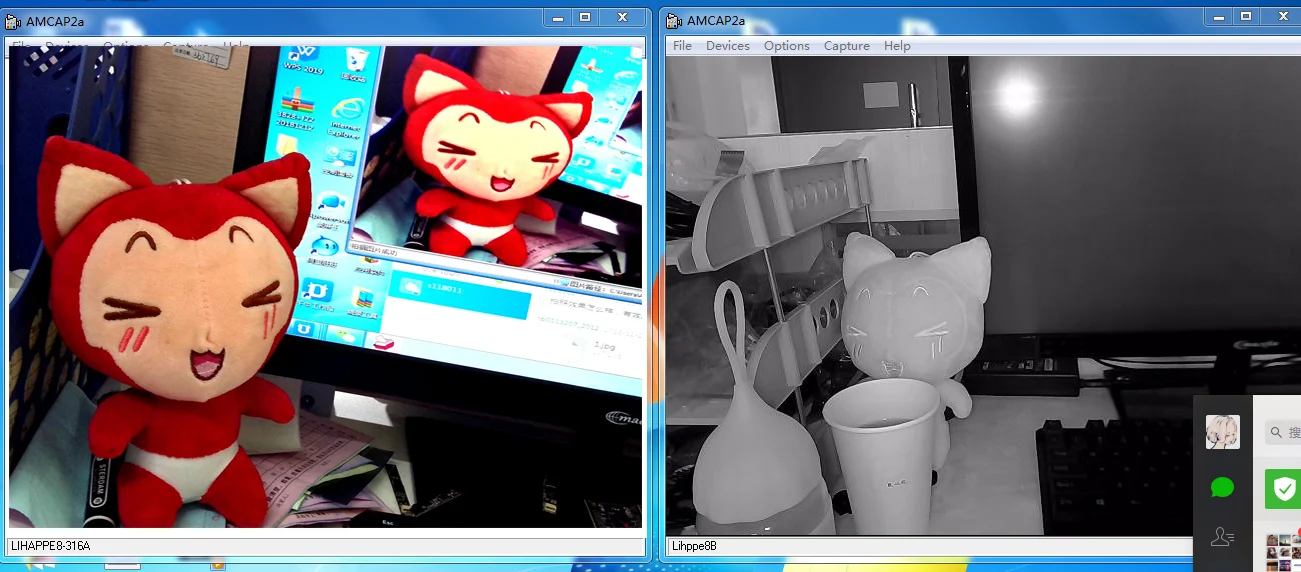Maximize the left AMCAP2a window
This screenshot has height=572, width=1301.
coord(585,17)
